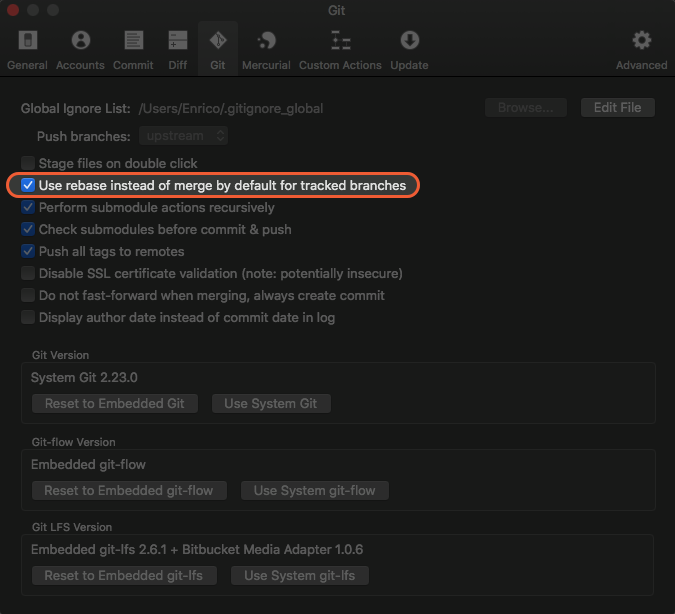Click the Embedded git-flow version text
675x614 pixels.
[88, 465]
